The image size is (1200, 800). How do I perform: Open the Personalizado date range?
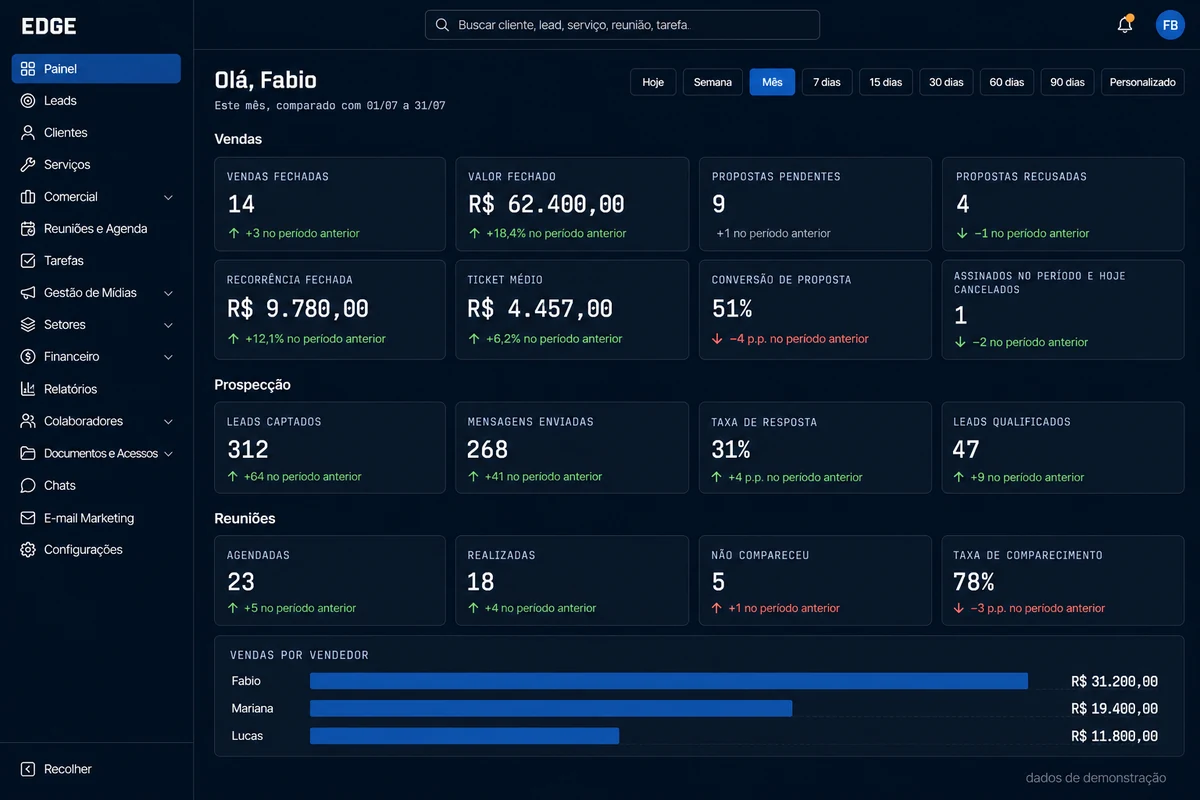(1143, 82)
